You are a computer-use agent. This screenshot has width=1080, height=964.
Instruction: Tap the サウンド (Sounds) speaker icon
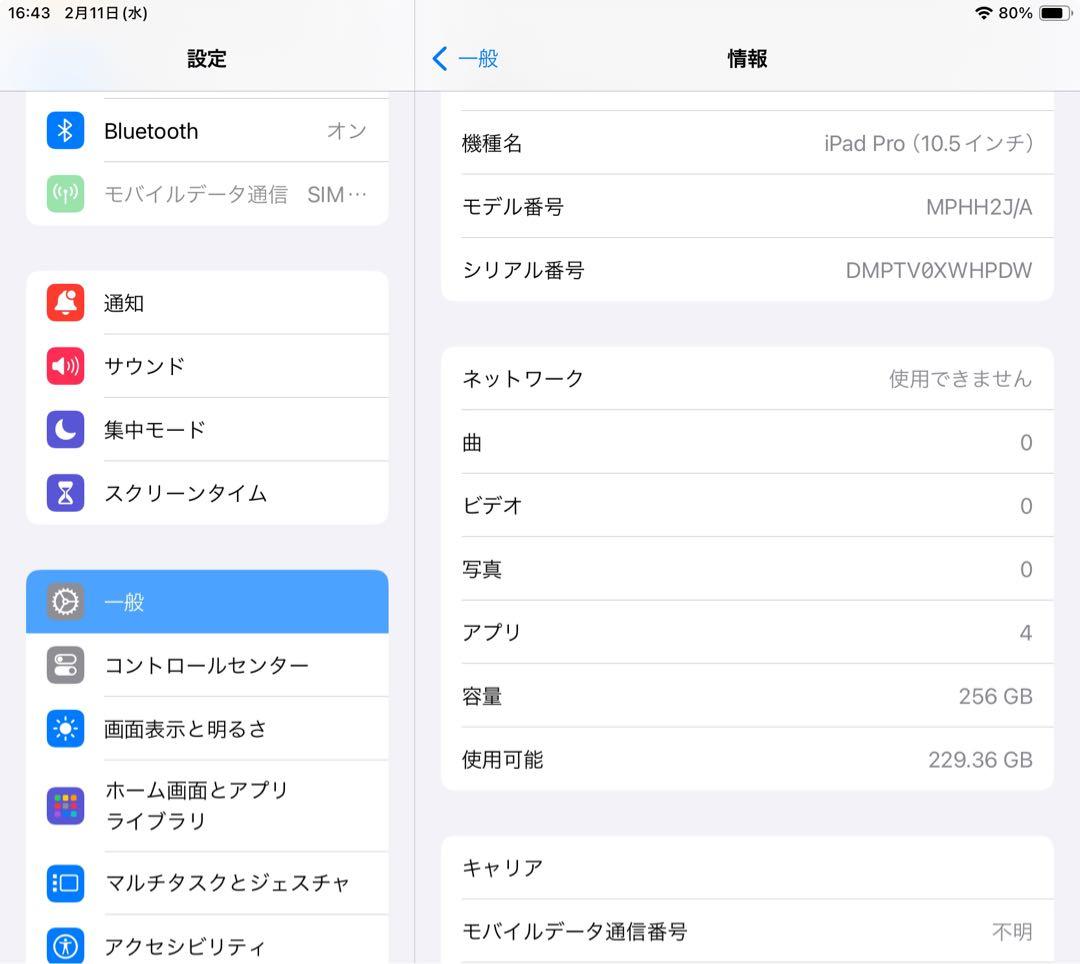click(64, 366)
